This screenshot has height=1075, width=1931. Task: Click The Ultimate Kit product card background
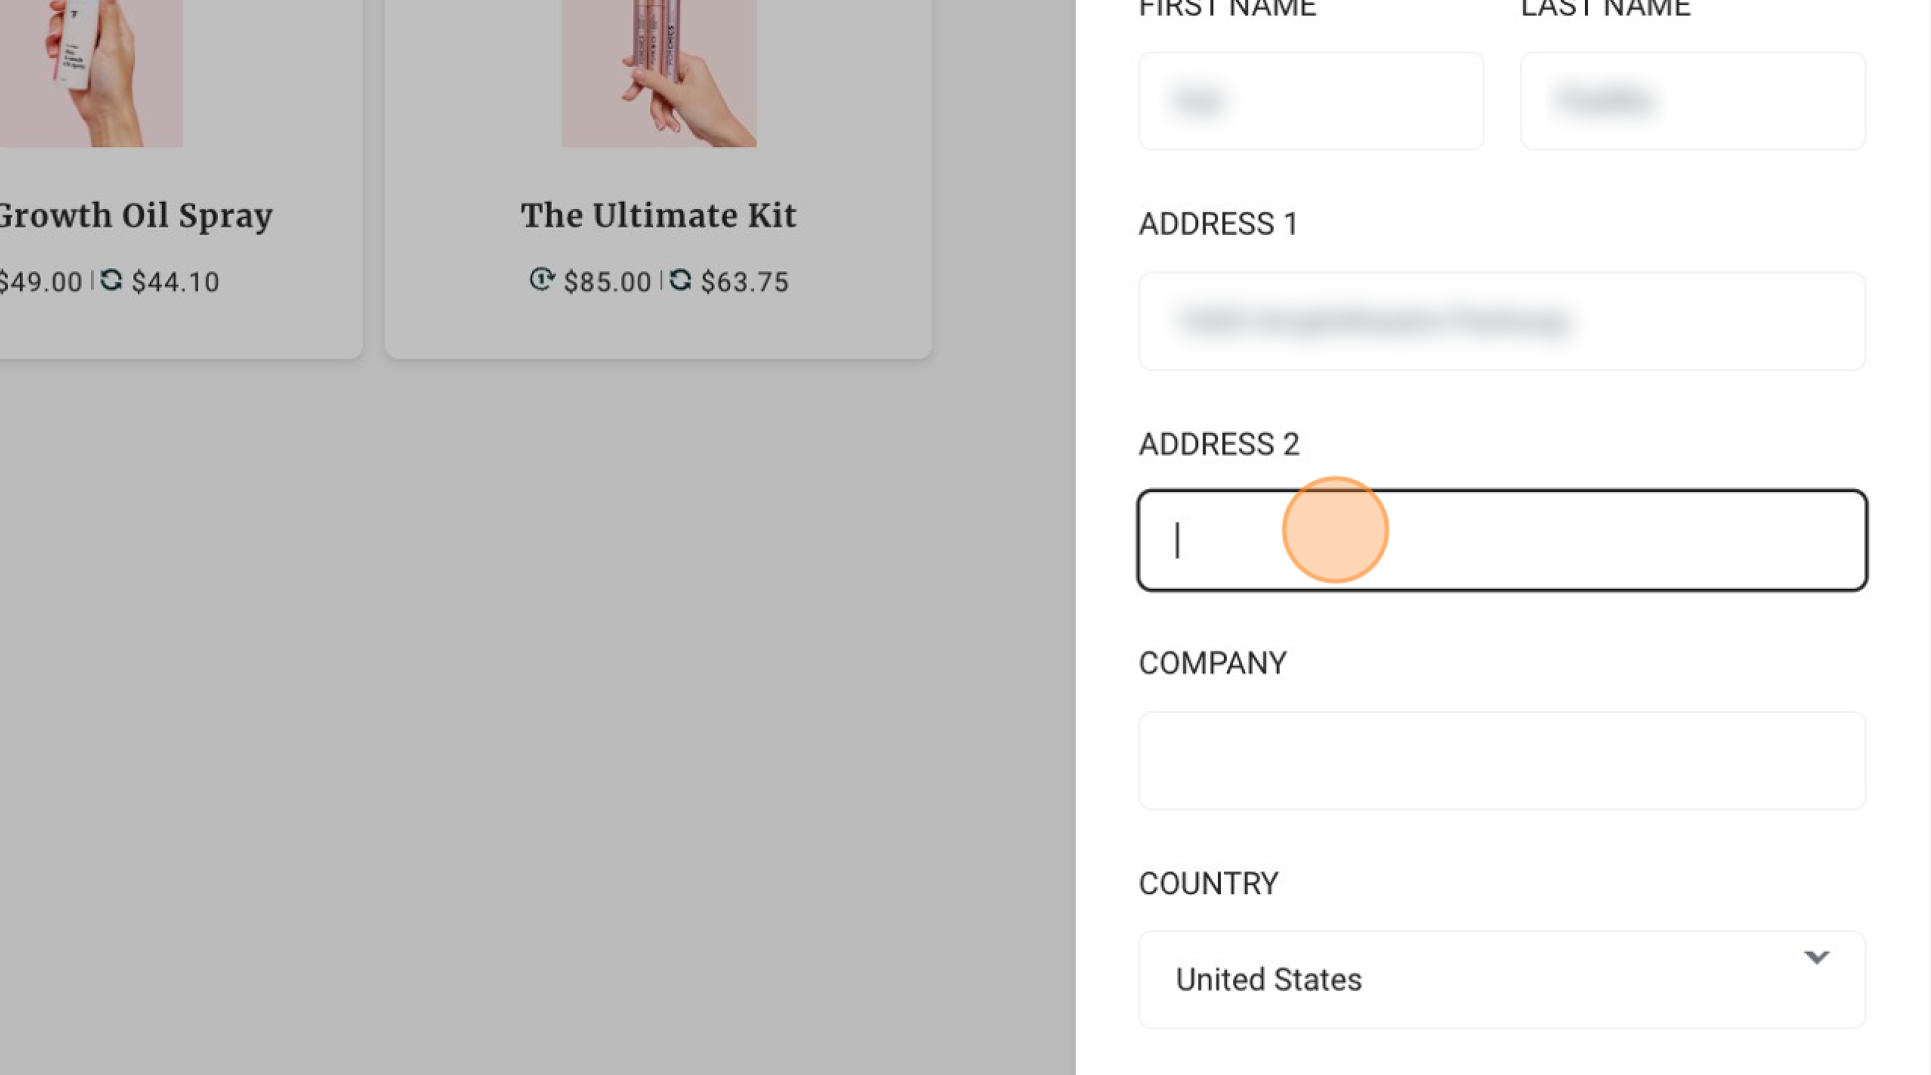(x=658, y=328)
